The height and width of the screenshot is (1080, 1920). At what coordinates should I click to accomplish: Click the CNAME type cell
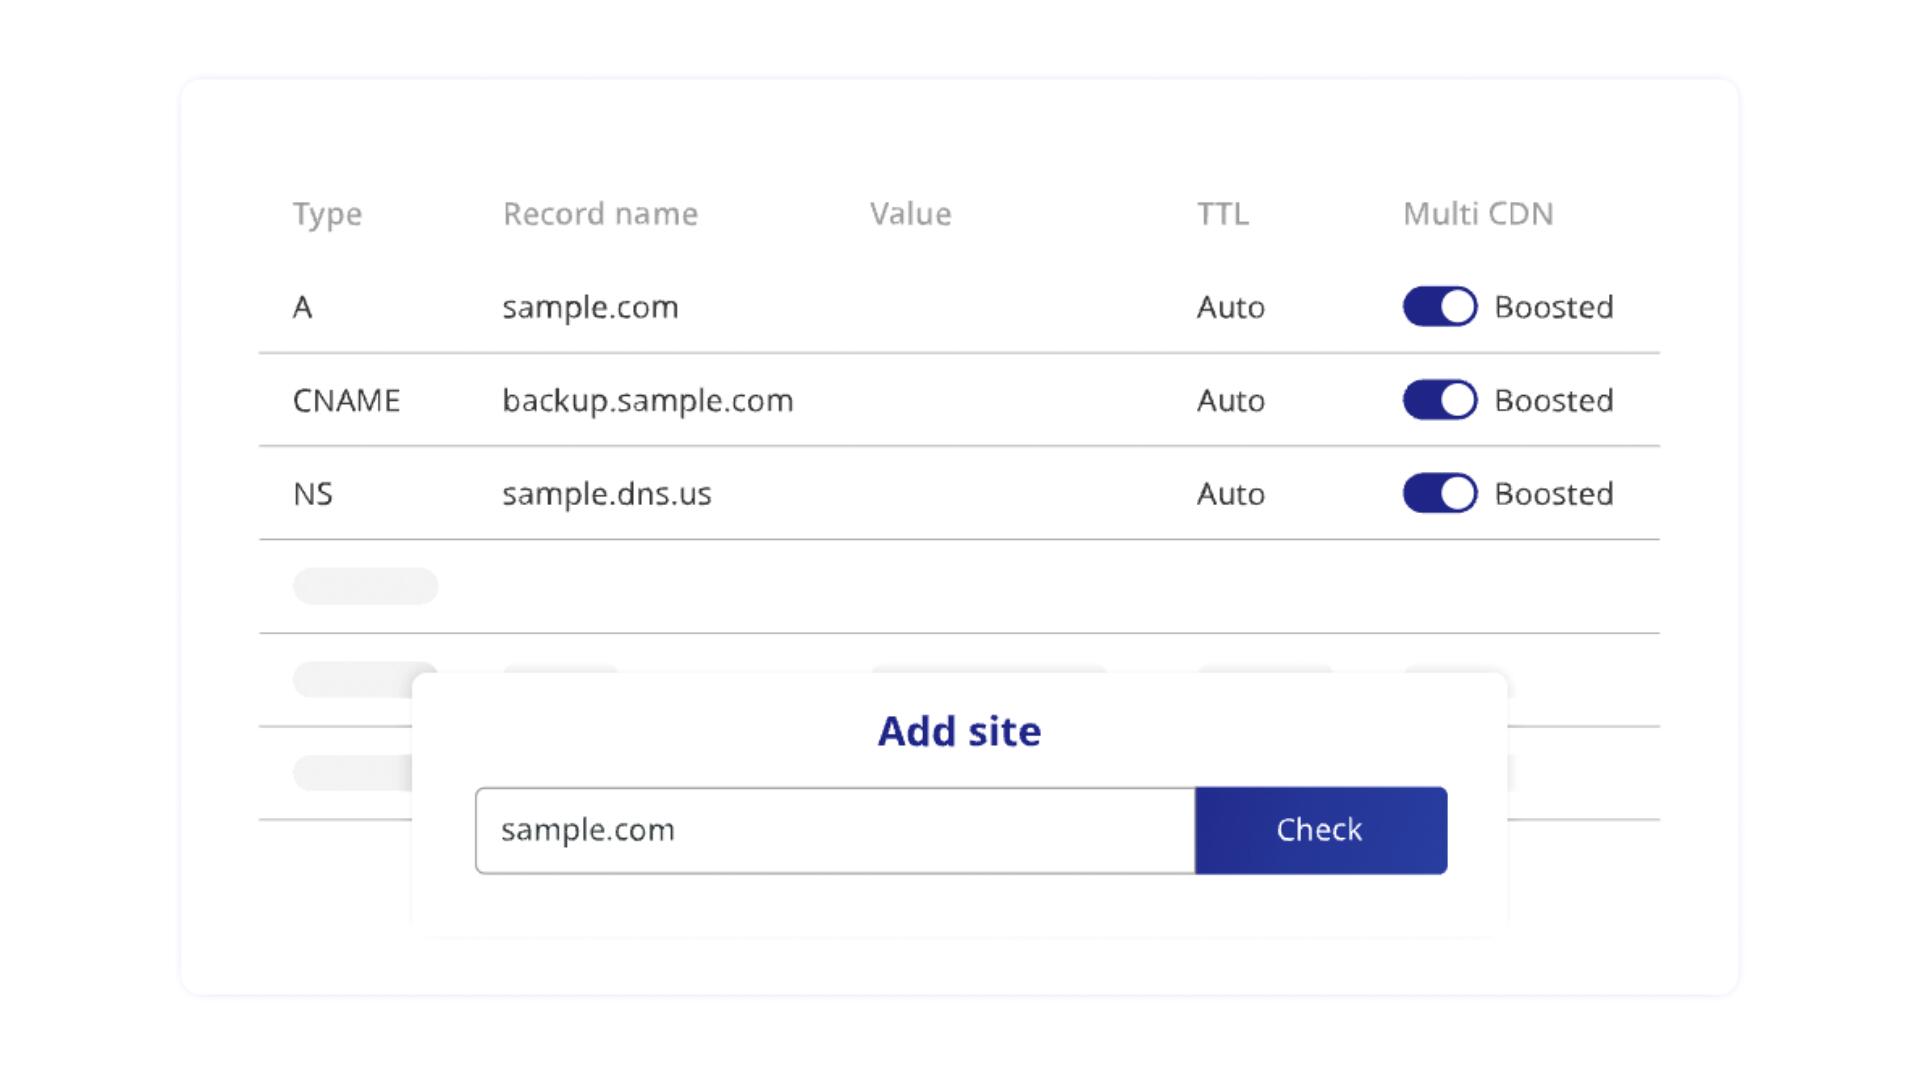(x=346, y=400)
